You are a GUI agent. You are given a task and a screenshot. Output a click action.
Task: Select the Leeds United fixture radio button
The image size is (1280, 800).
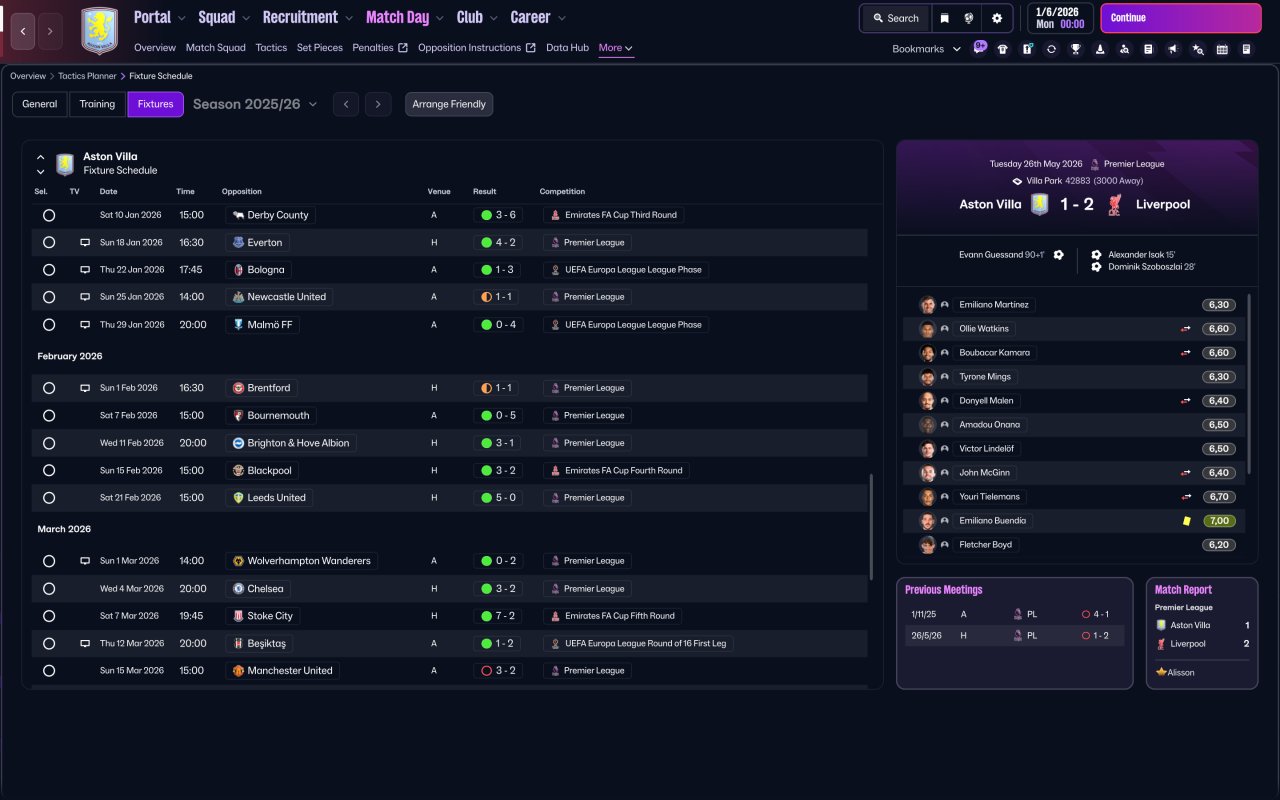pos(48,498)
